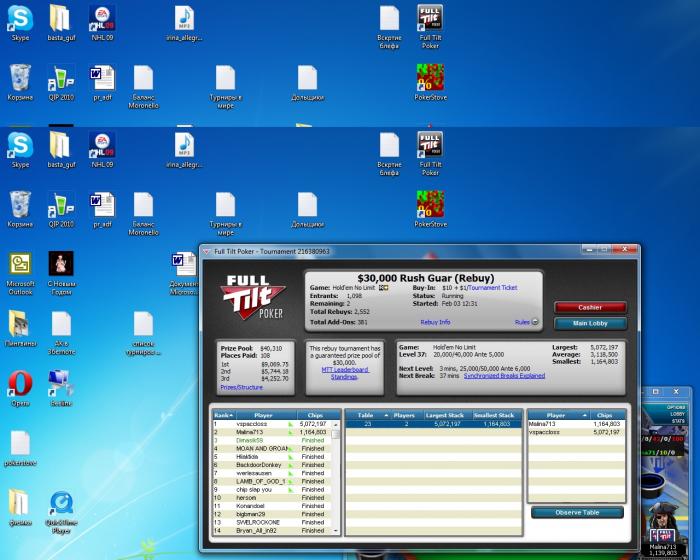Click the green marker beside BackdoorDonkey

click(x=291, y=465)
